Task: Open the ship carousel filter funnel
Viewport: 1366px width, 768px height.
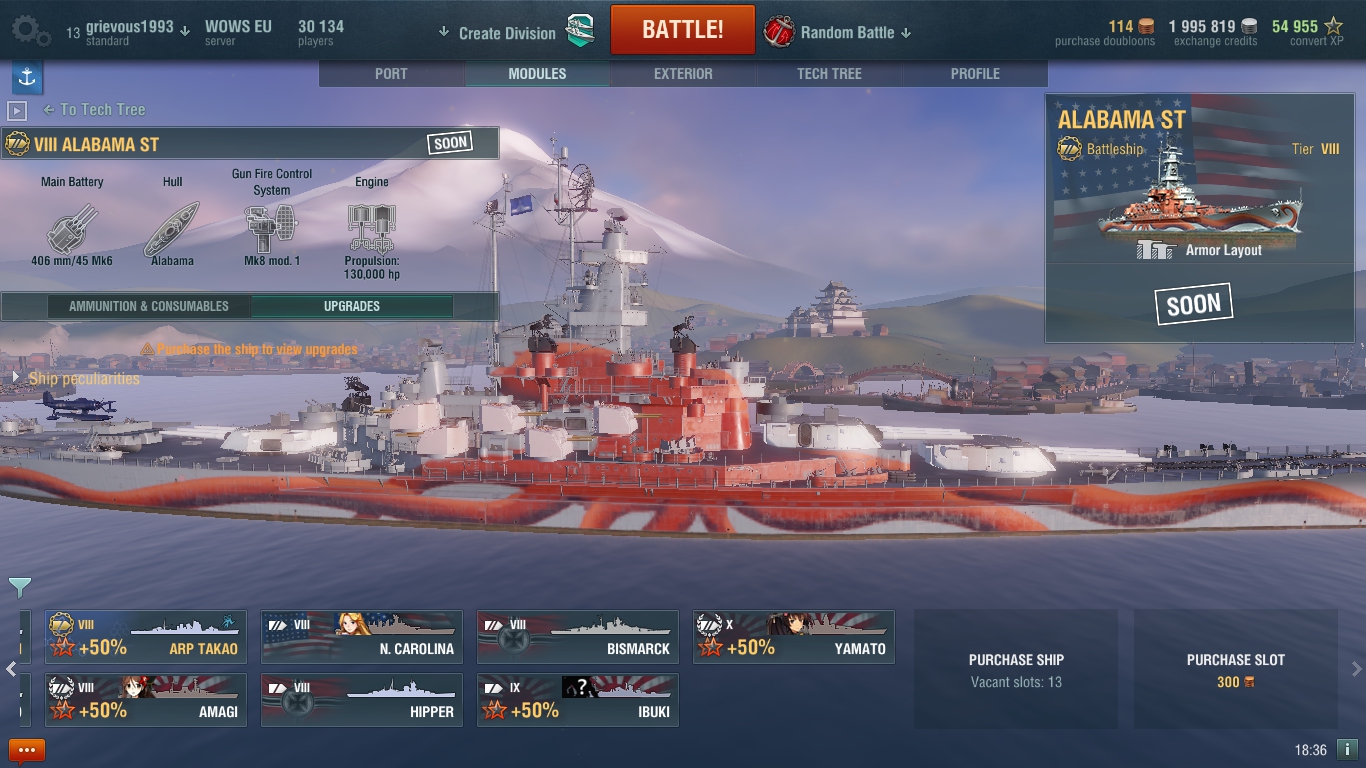Action: pyautogui.click(x=20, y=587)
